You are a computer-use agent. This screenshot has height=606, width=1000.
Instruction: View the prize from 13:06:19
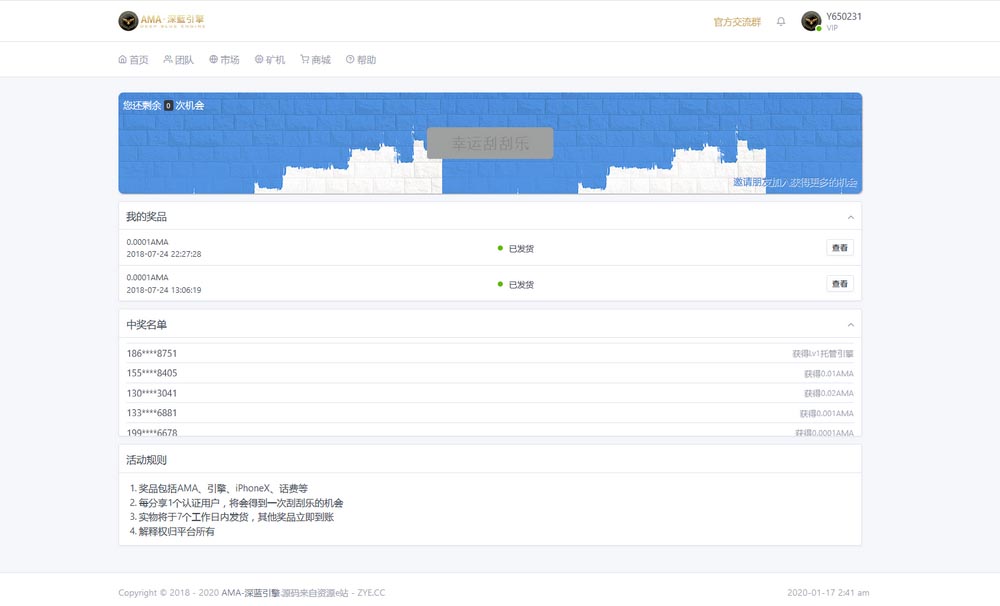(x=839, y=284)
